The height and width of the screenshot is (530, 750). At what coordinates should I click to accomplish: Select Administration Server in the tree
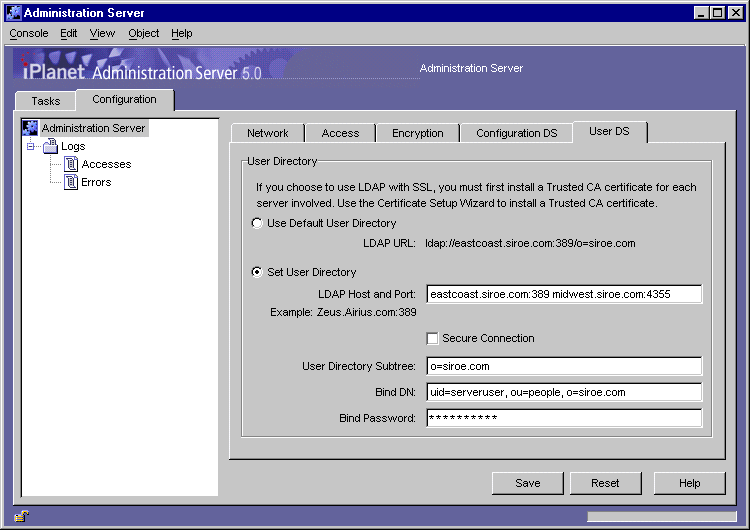93,128
